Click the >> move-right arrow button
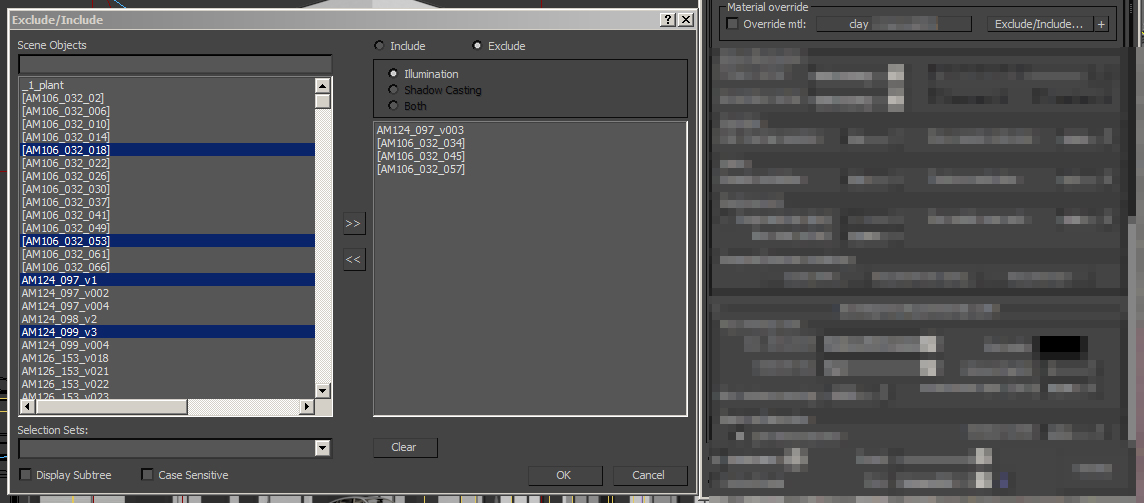Viewport: 1144px width, 503px height. (353, 224)
